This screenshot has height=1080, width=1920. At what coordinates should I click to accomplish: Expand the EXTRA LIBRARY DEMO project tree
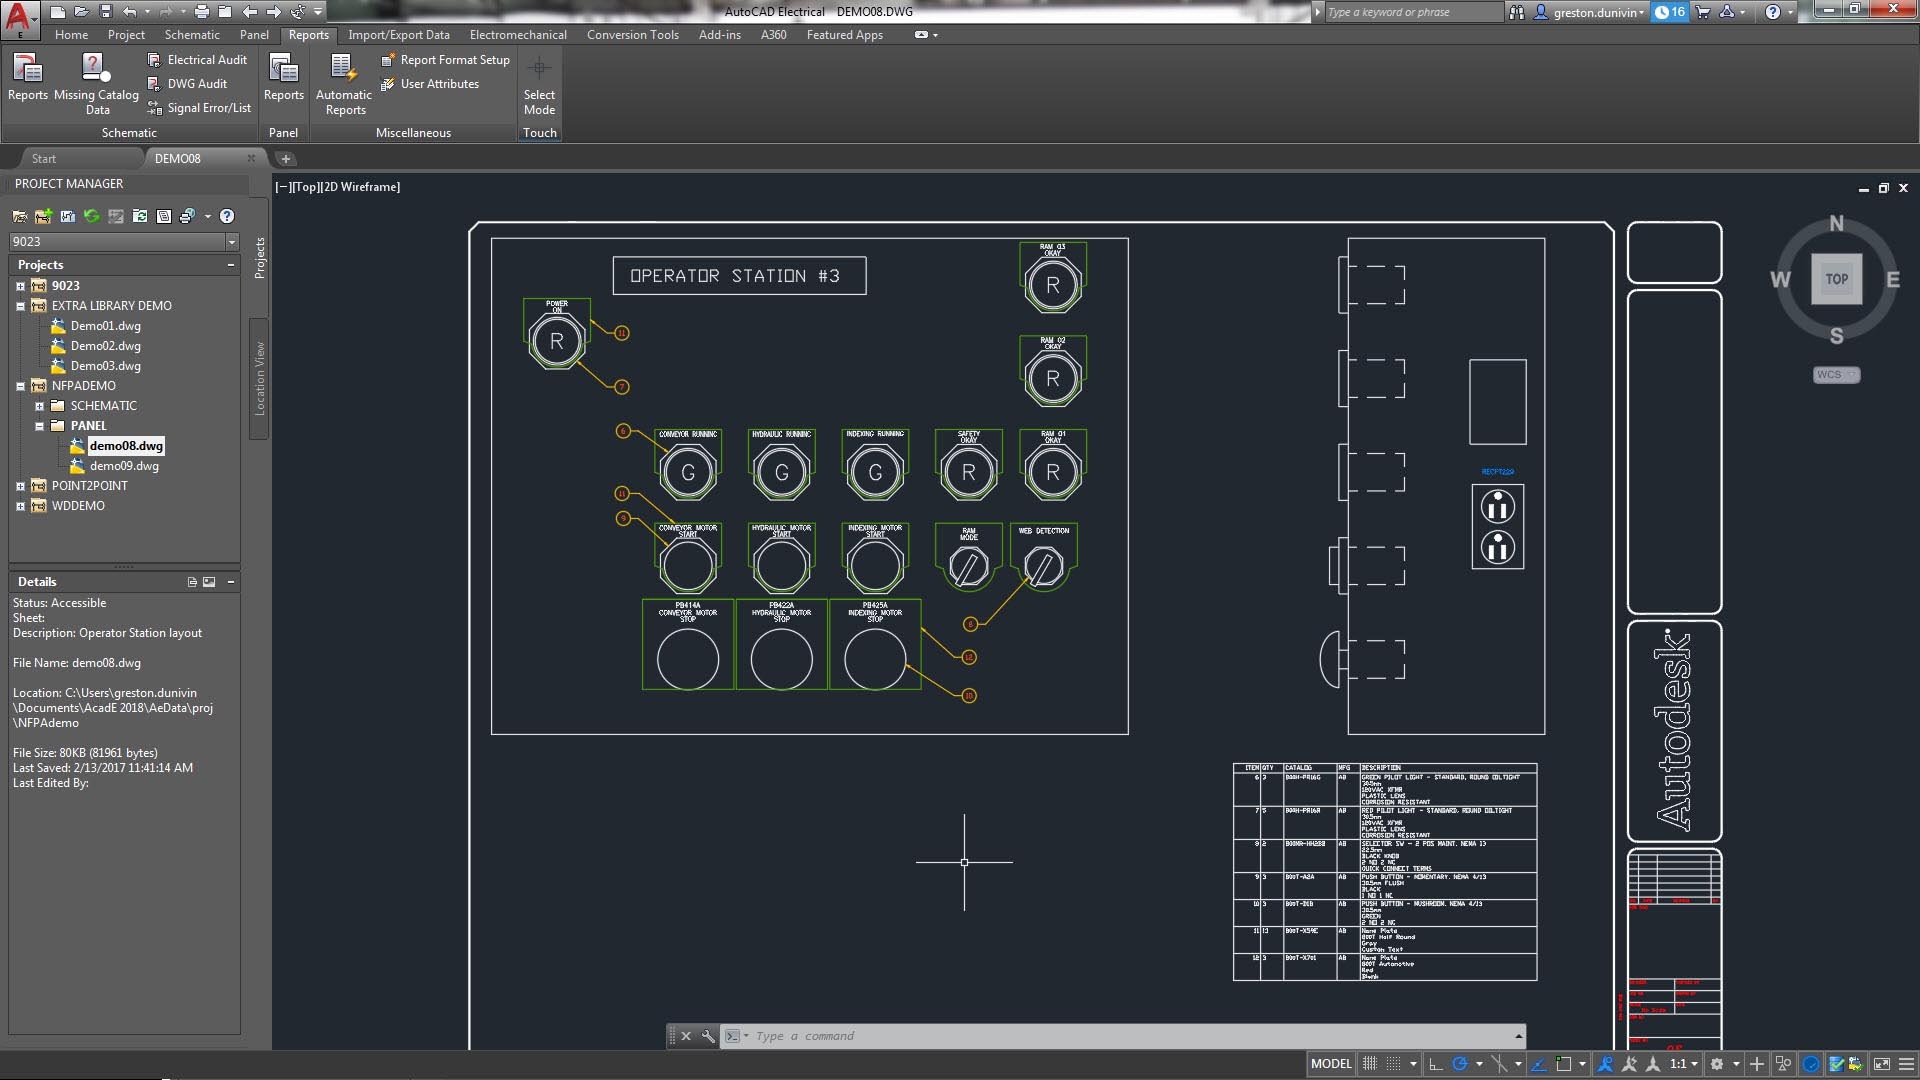click(x=20, y=306)
